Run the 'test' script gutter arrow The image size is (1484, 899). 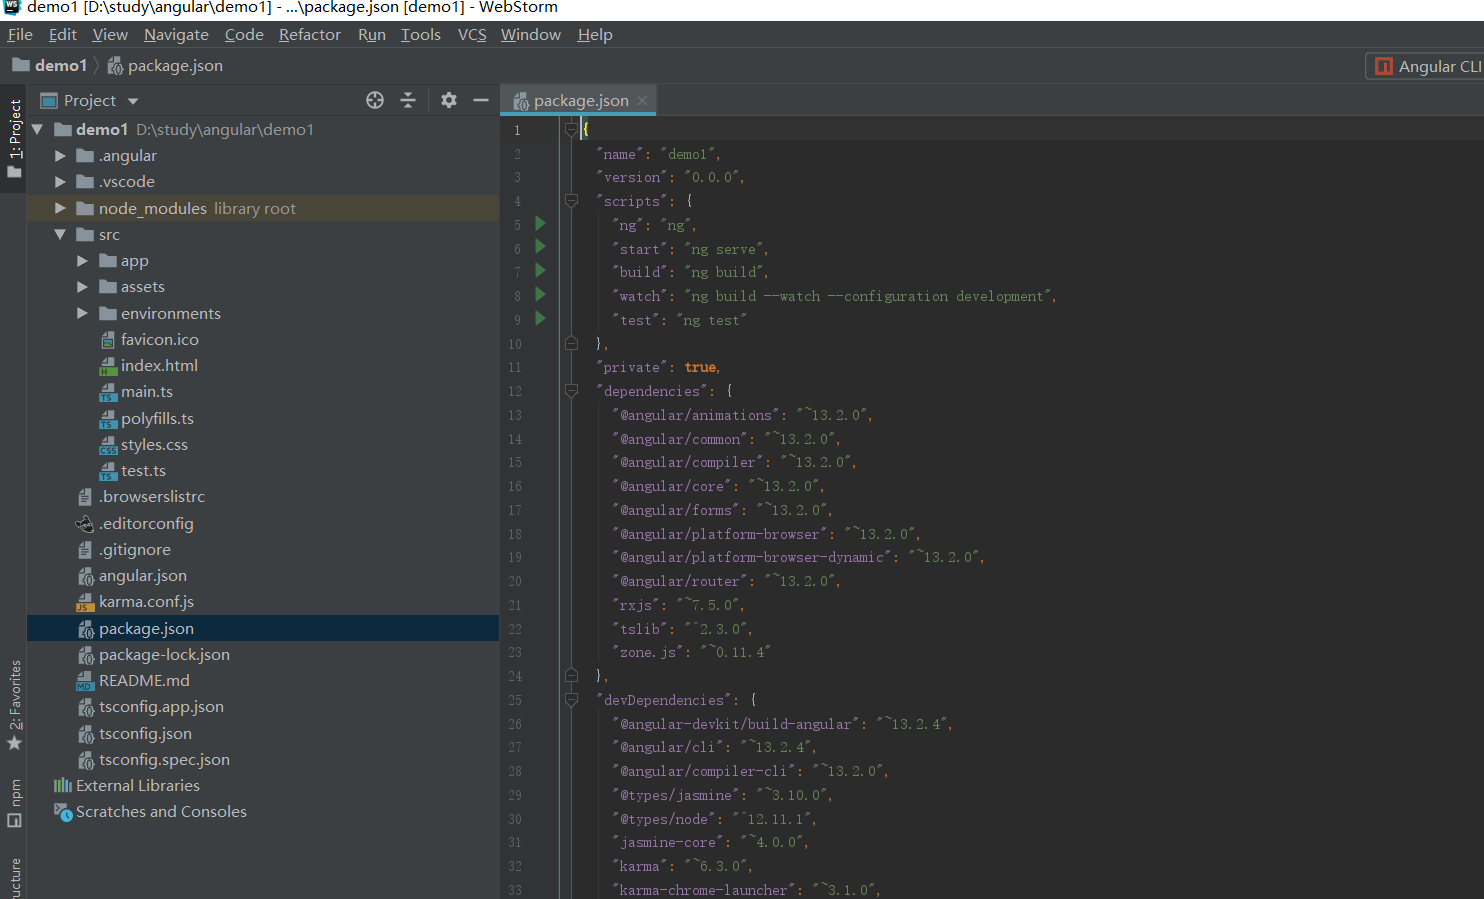click(x=540, y=319)
